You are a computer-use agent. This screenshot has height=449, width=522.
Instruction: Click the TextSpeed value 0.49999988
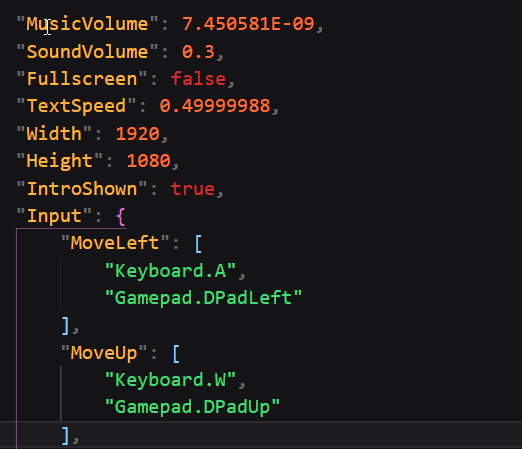click(215, 106)
